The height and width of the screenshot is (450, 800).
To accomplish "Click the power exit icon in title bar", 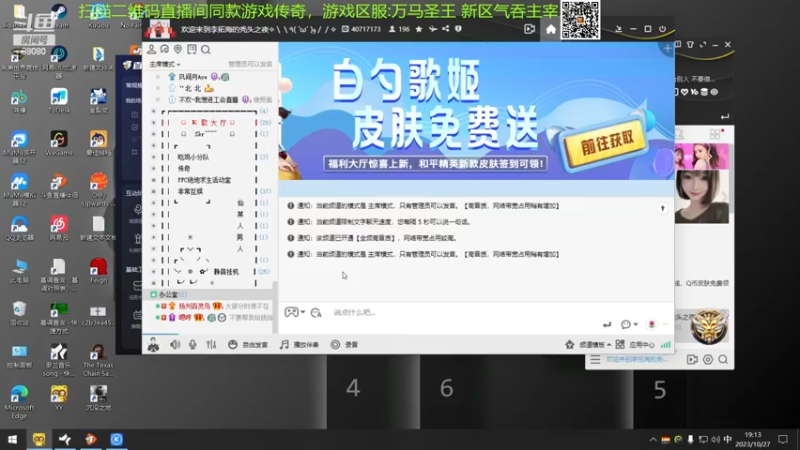I will click(662, 29).
